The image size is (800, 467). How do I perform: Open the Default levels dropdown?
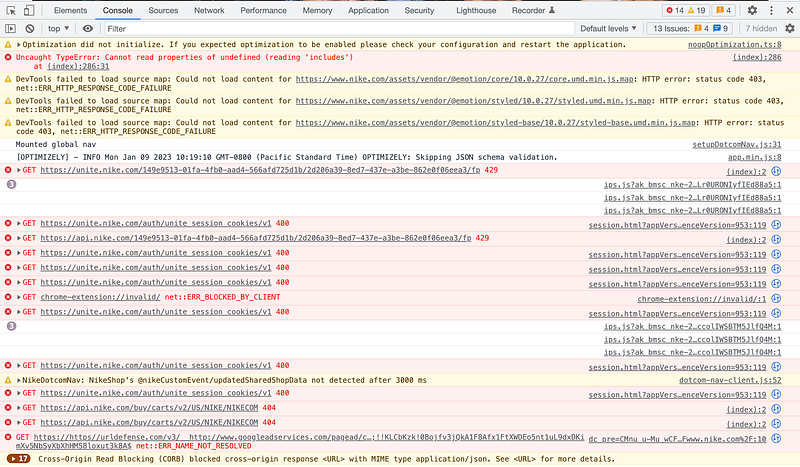pos(608,29)
